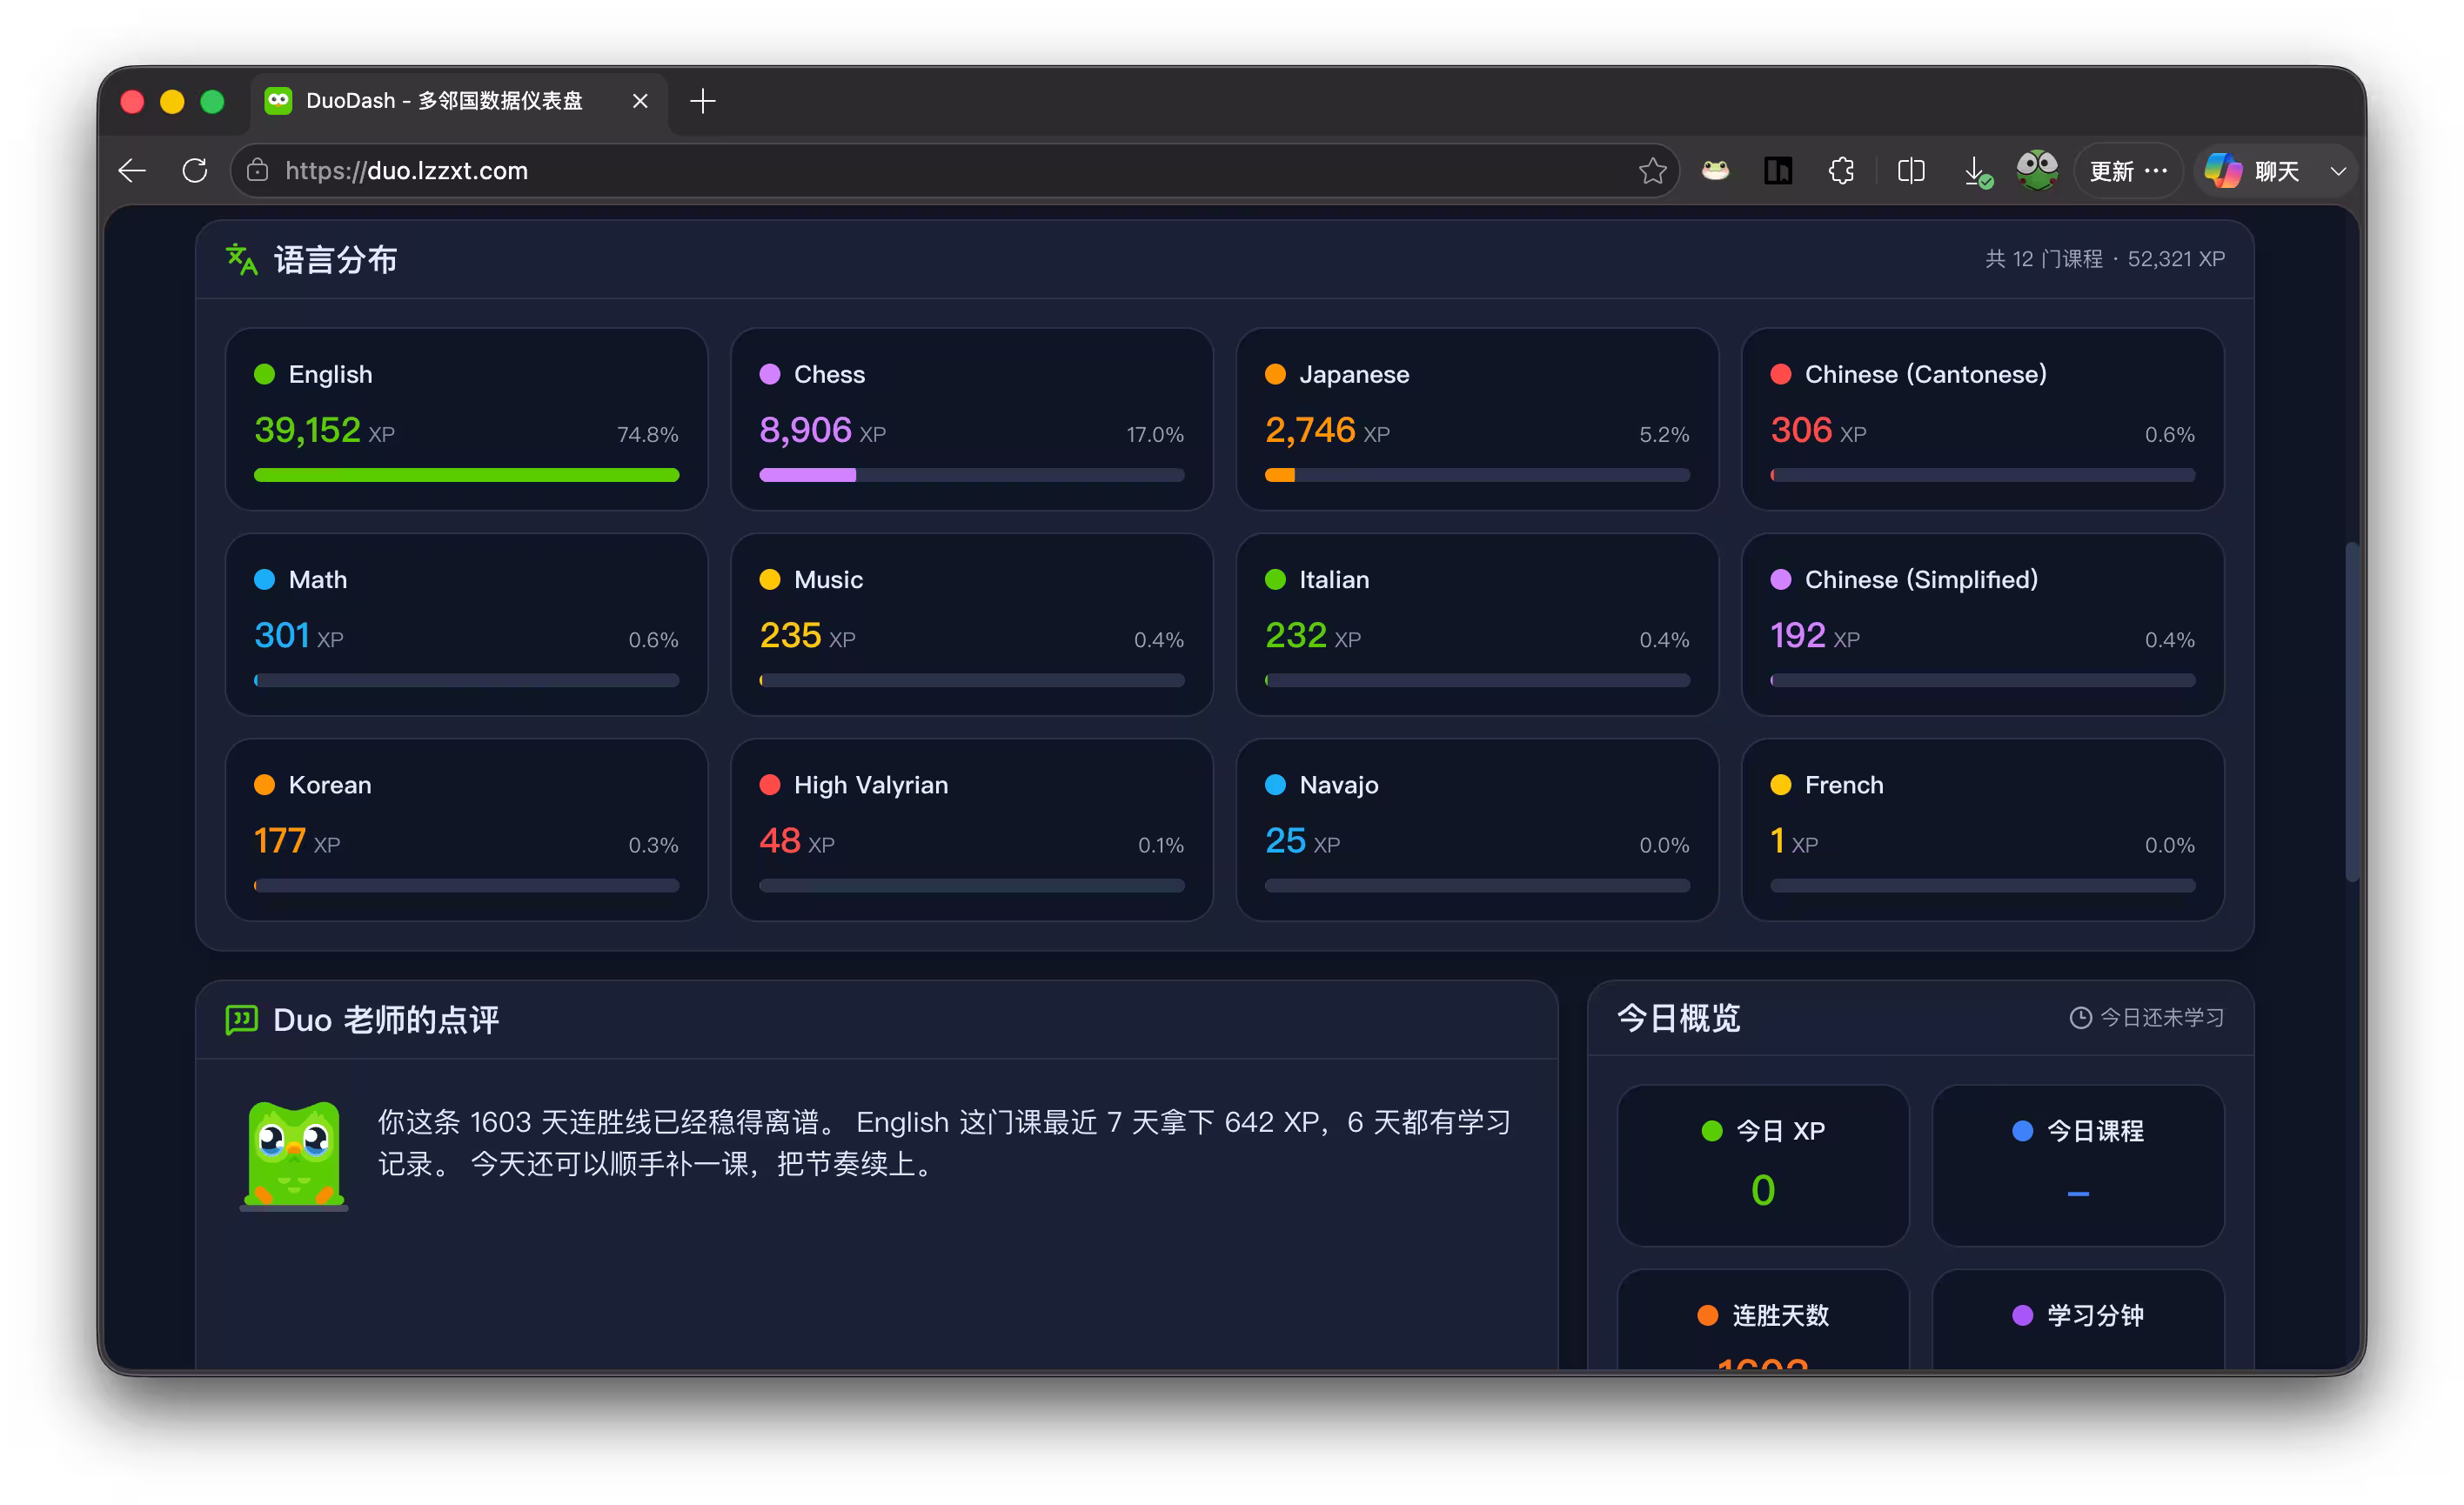Image resolution: width=2464 pixels, height=1505 pixels.
Task: Click the orange dot beside Japanese
Action: tap(1275, 374)
